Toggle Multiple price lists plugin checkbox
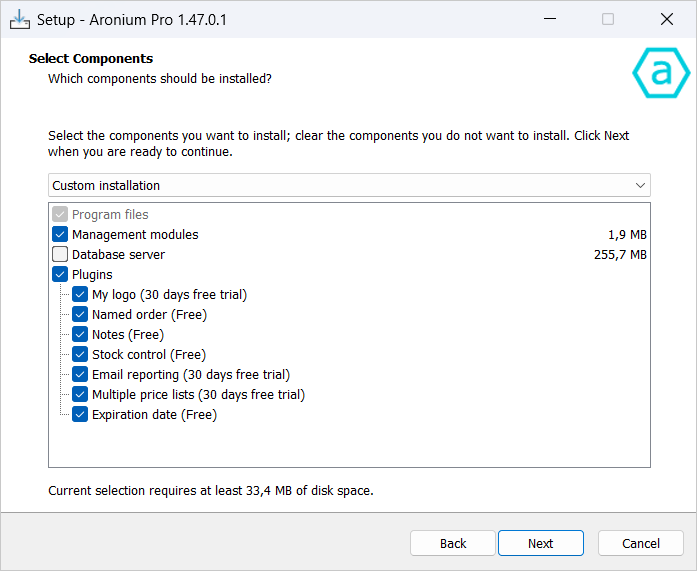 pyautogui.click(x=80, y=395)
